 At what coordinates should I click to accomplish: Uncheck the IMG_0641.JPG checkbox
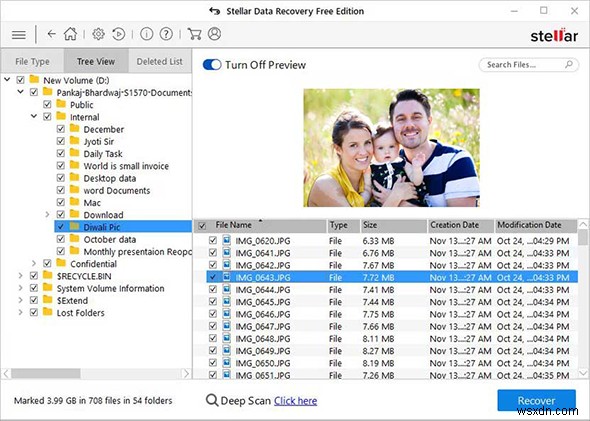pos(213,252)
